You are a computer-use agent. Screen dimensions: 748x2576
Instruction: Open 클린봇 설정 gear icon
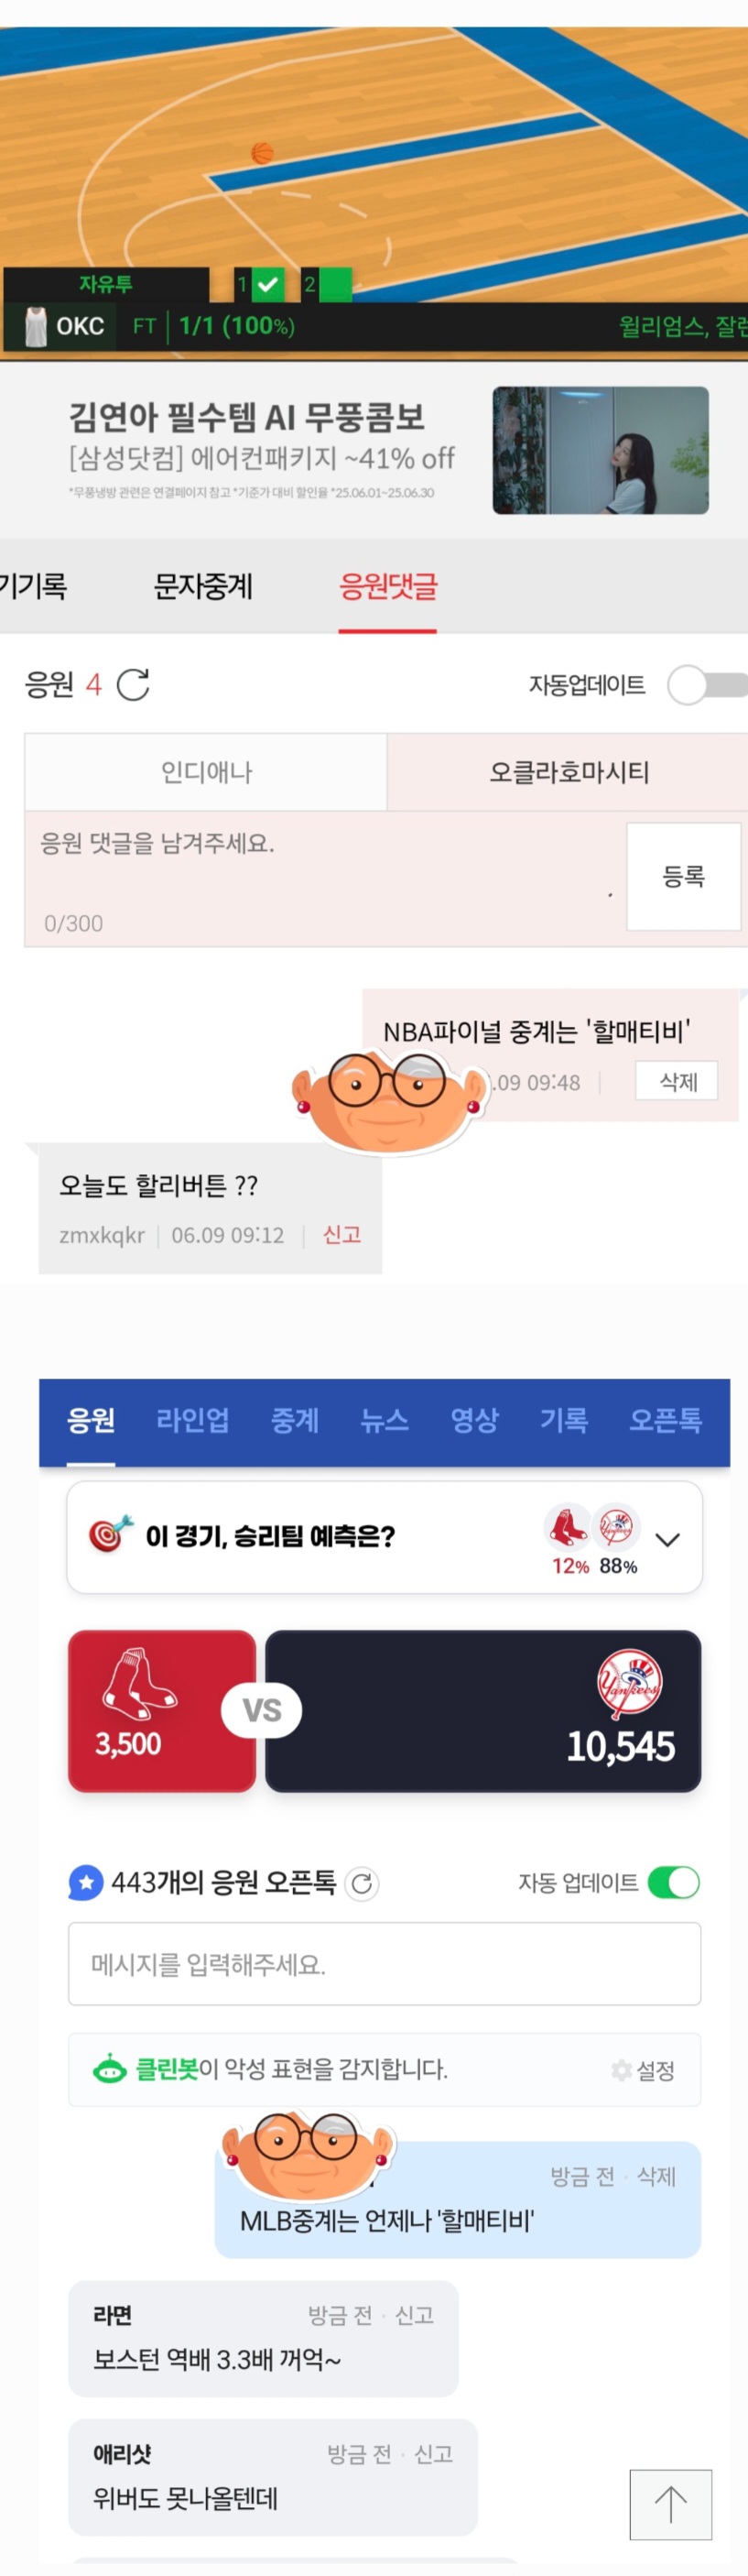pyautogui.click(x=621, y=2070)
